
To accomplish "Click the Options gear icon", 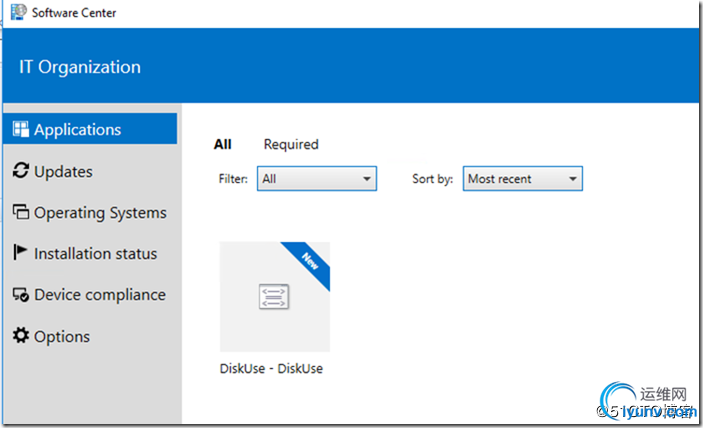I will click(20, 336).
